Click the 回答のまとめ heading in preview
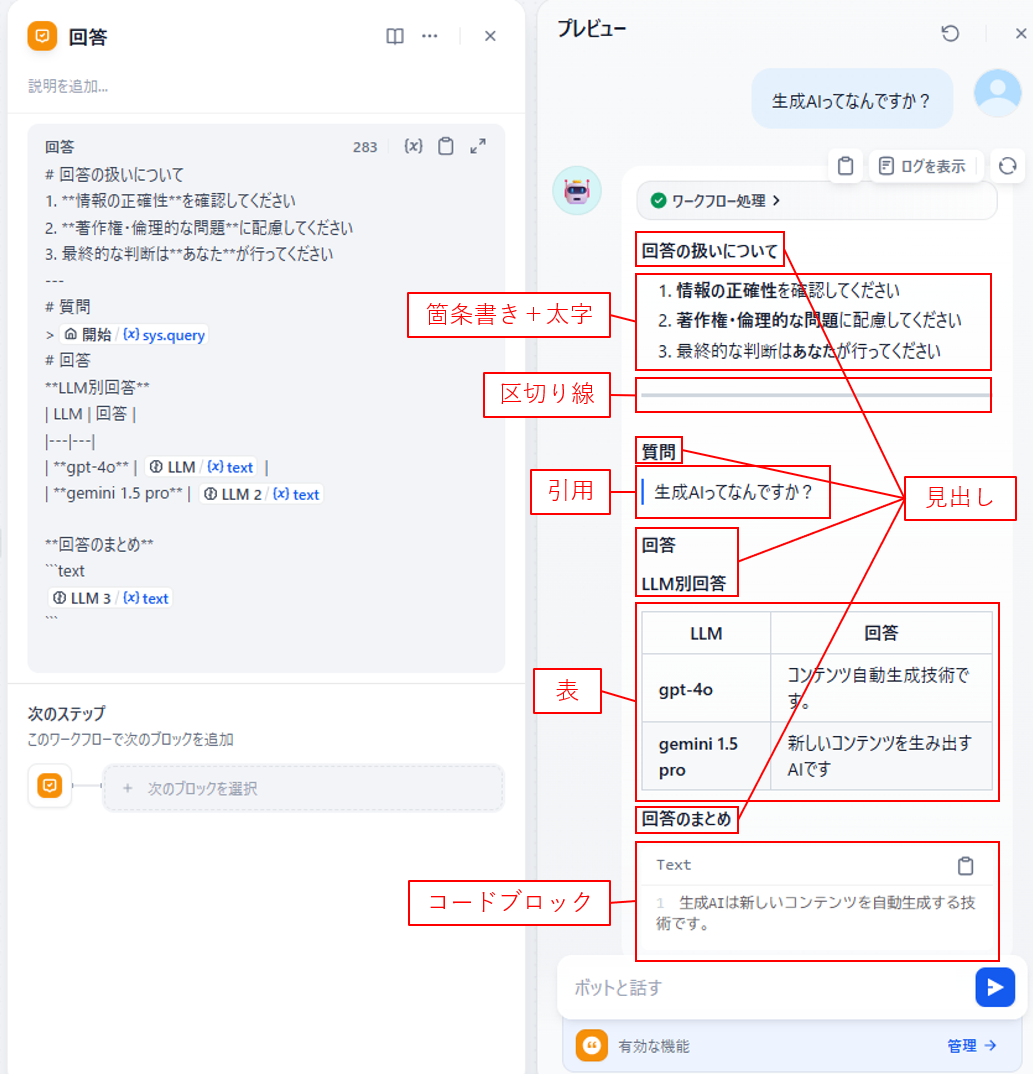 686,819
